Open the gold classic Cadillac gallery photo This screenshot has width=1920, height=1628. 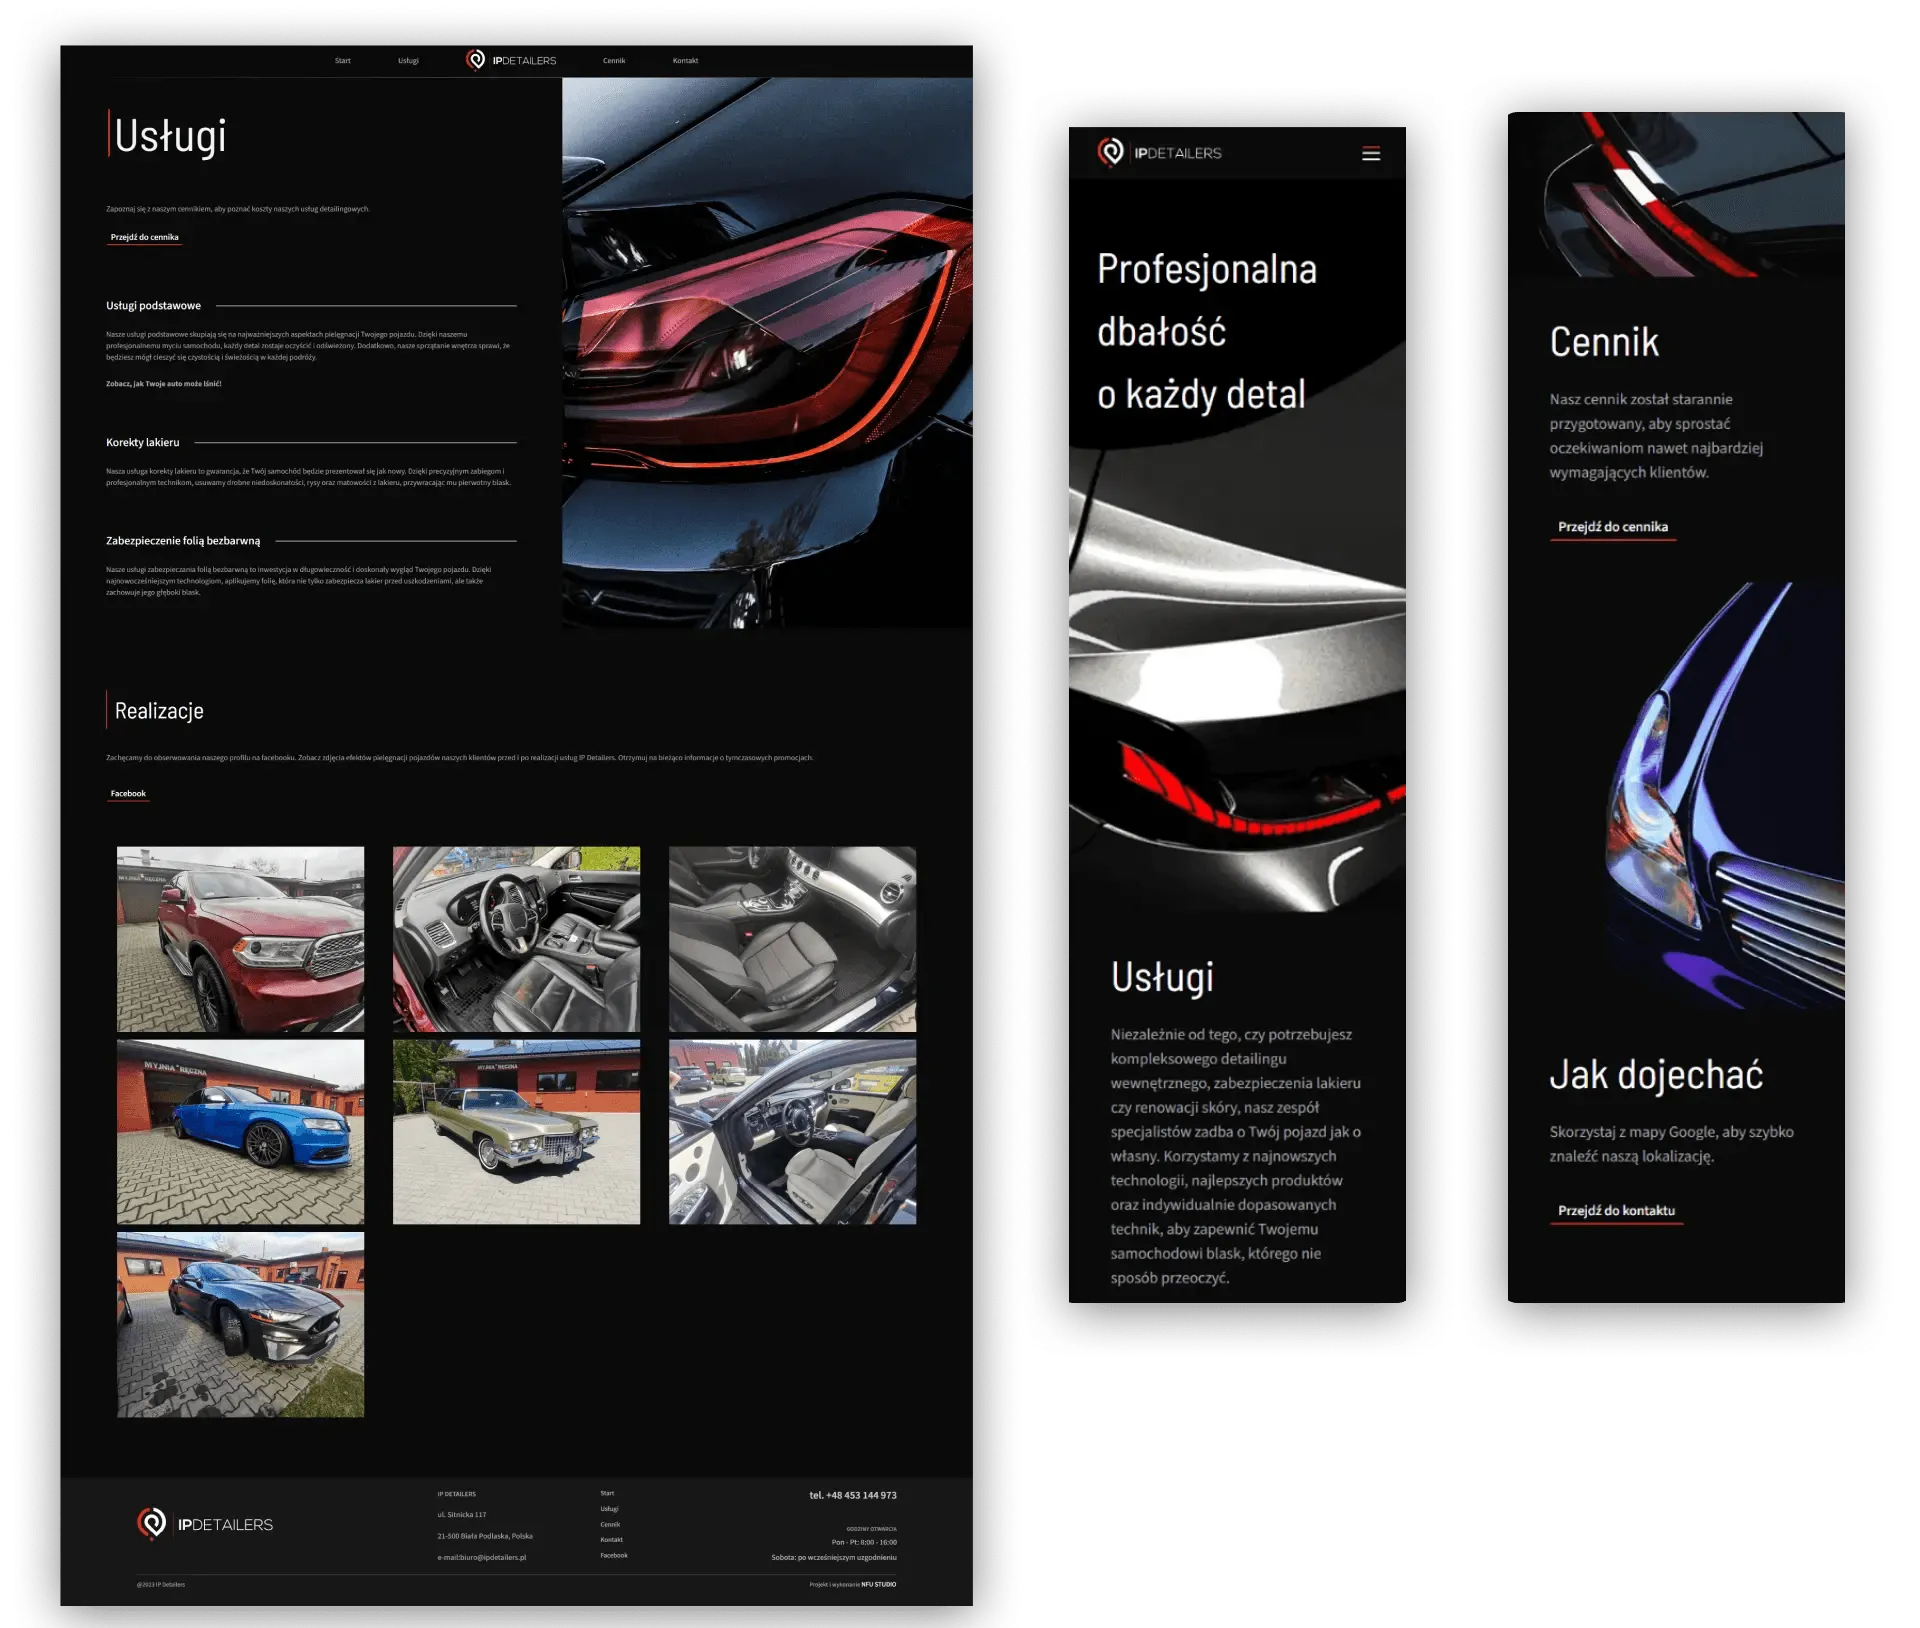[x=516, y=1131]
